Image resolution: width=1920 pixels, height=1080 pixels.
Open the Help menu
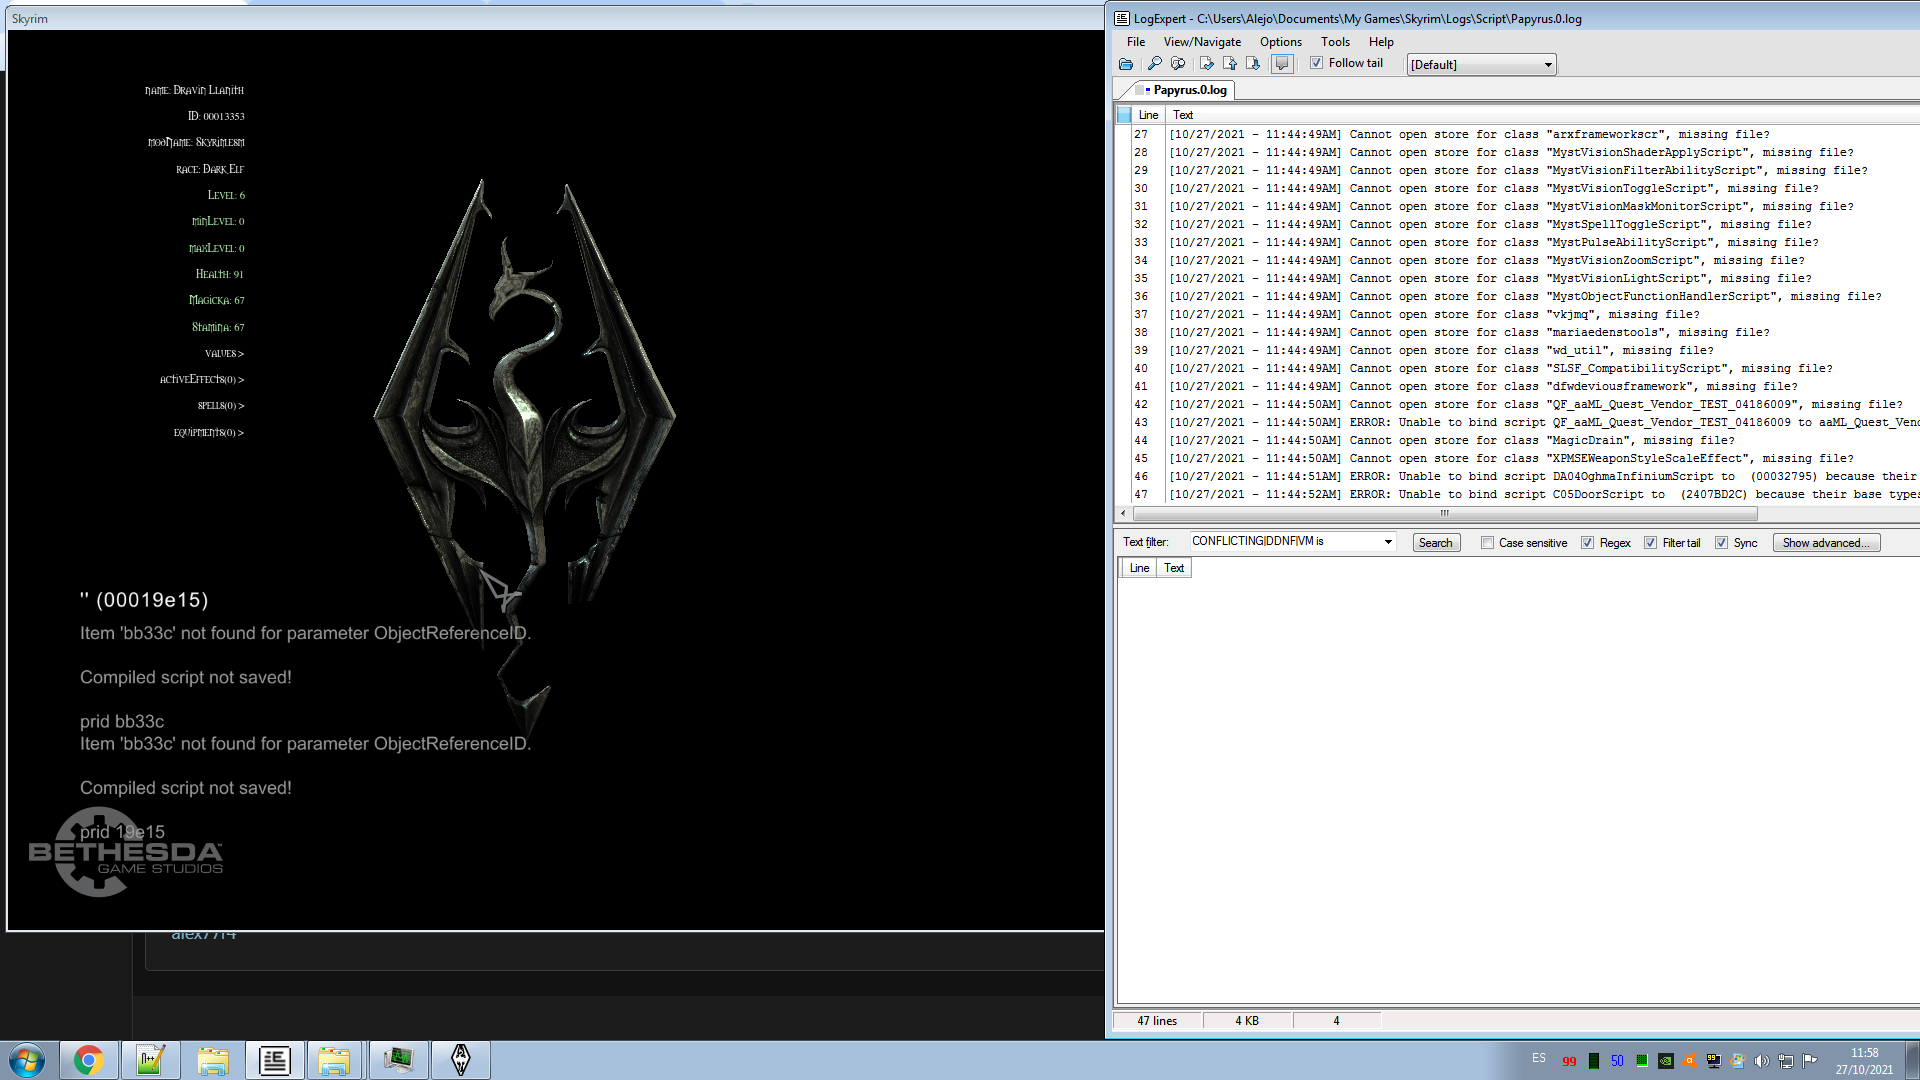[1381, 42]
